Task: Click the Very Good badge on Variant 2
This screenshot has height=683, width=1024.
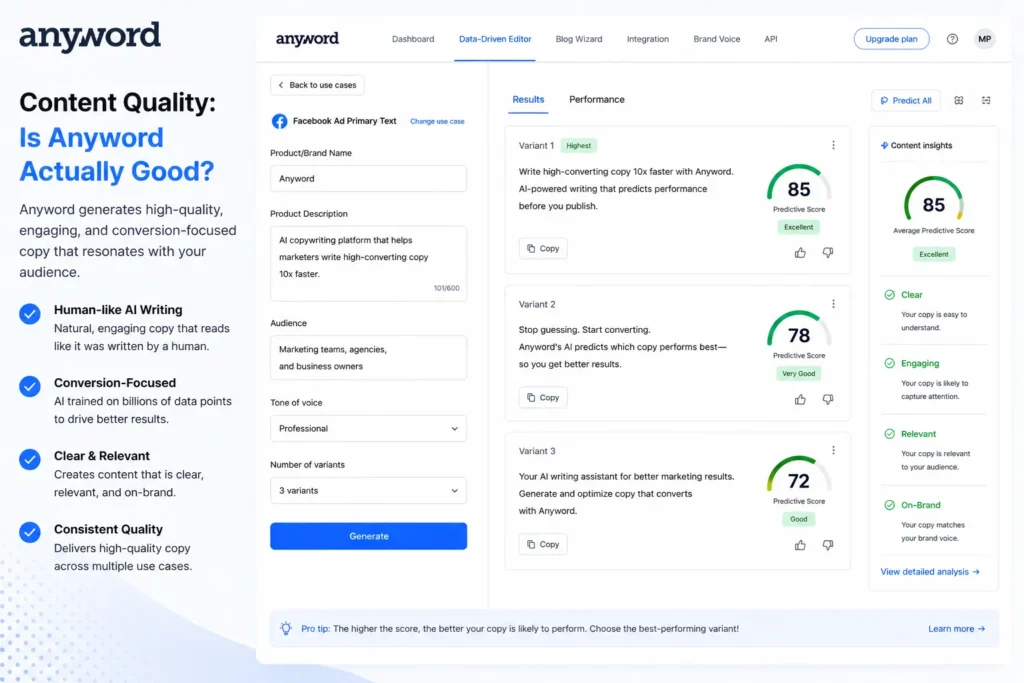Action: 799,373
